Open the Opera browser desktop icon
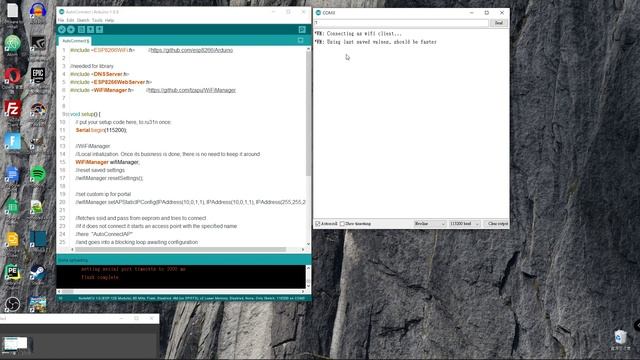The image size is (640, 360). [13, 76]
